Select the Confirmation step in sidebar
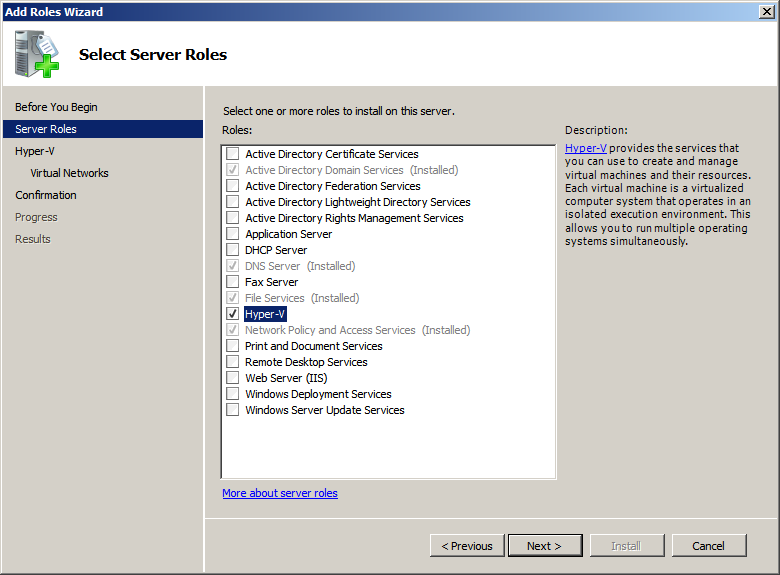Viewport: 780px width, 575px height. click(46, 195)
